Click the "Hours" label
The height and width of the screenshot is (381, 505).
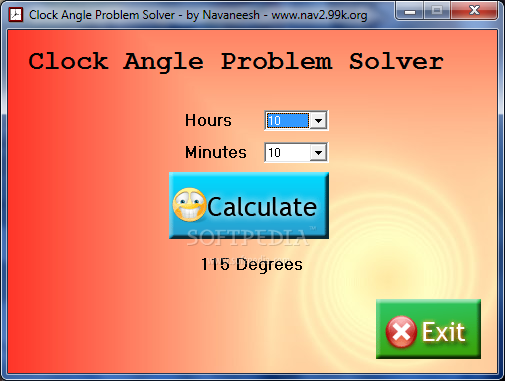[208, 120]
